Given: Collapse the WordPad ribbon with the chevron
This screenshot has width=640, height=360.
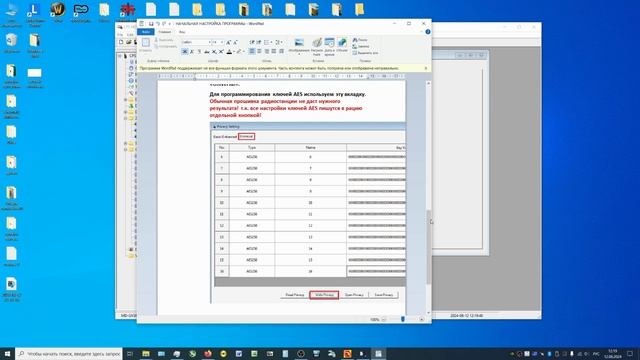Looking at the screenshot, I should click(x=422, y=32).
